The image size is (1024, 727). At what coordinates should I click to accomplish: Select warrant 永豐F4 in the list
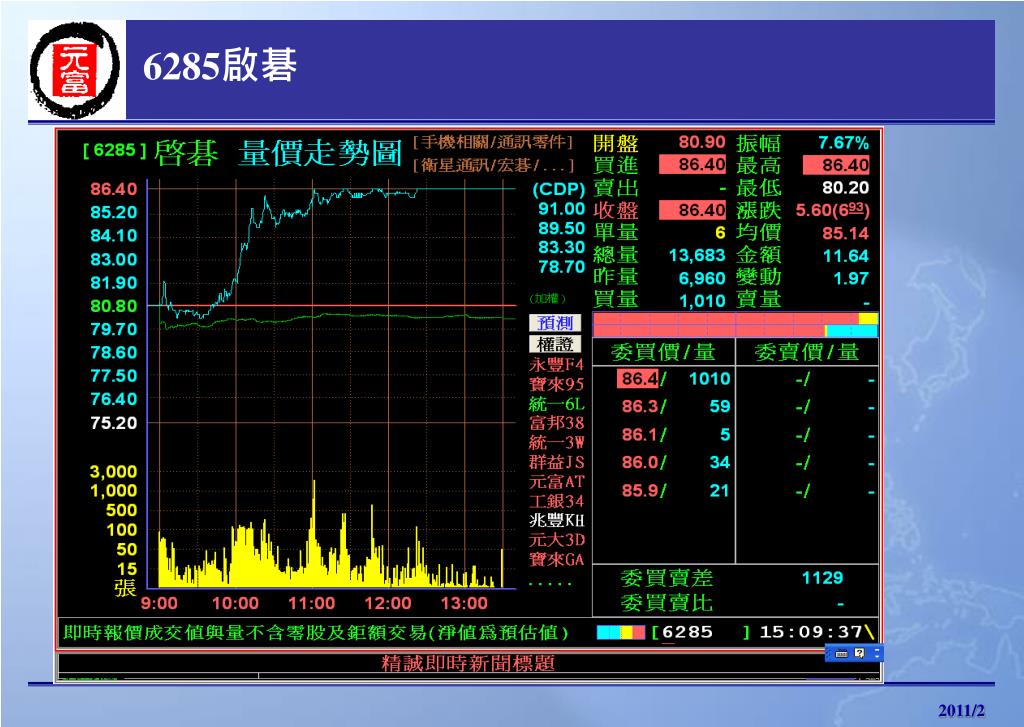click(x=556, y=364)
